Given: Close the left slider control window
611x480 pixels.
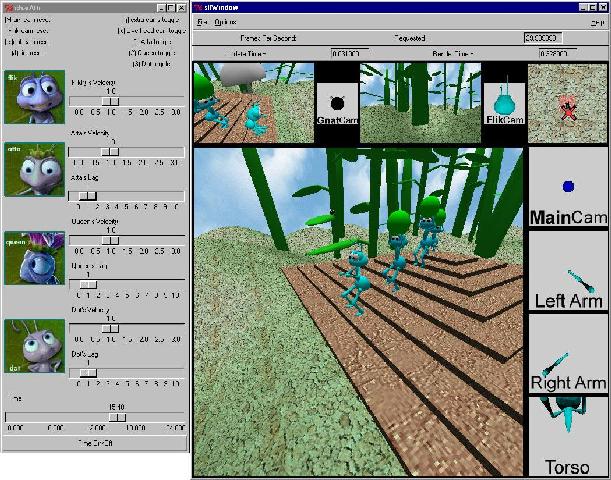Looking at the screenshot, I should tap(182, 8).
